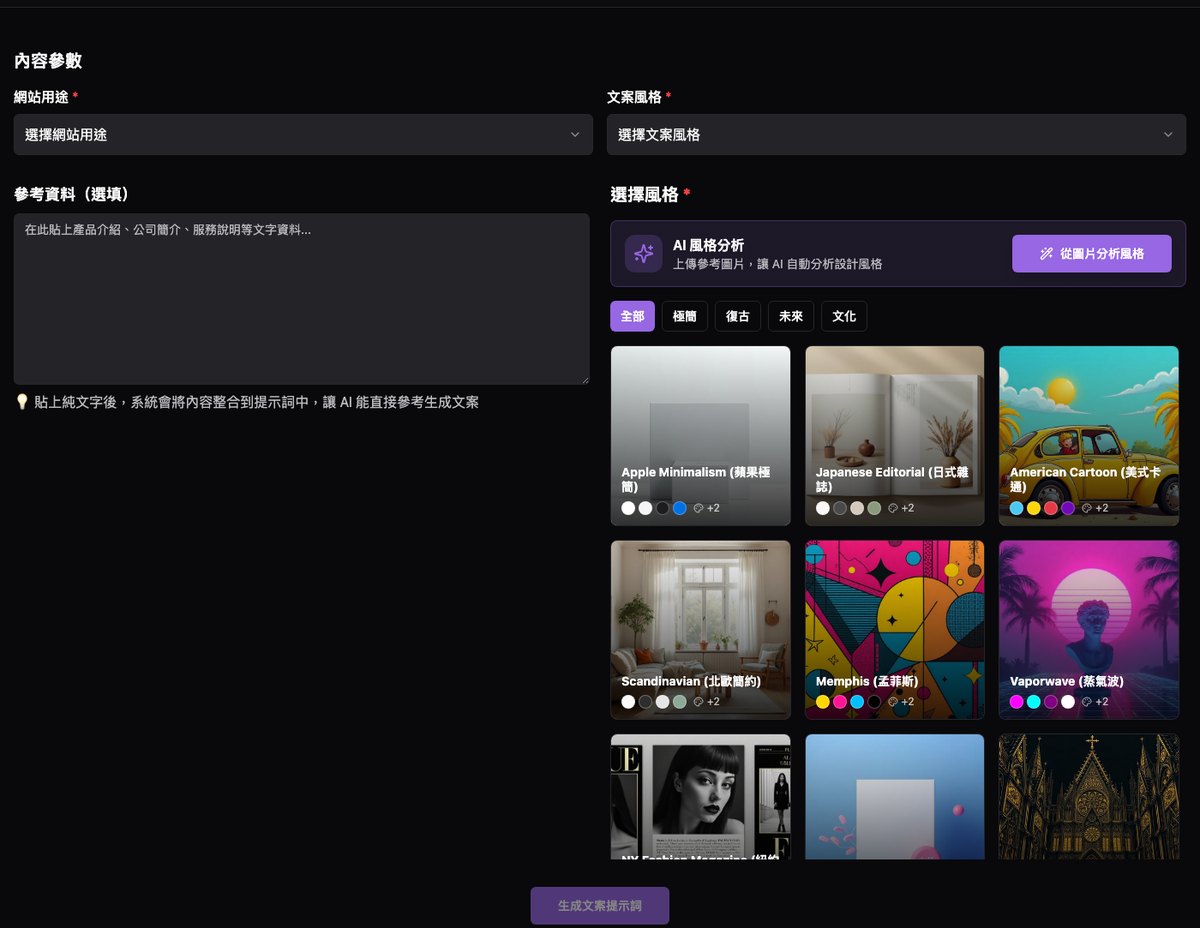Click the pink swatch on Memphis card

[x=840, y=702]
